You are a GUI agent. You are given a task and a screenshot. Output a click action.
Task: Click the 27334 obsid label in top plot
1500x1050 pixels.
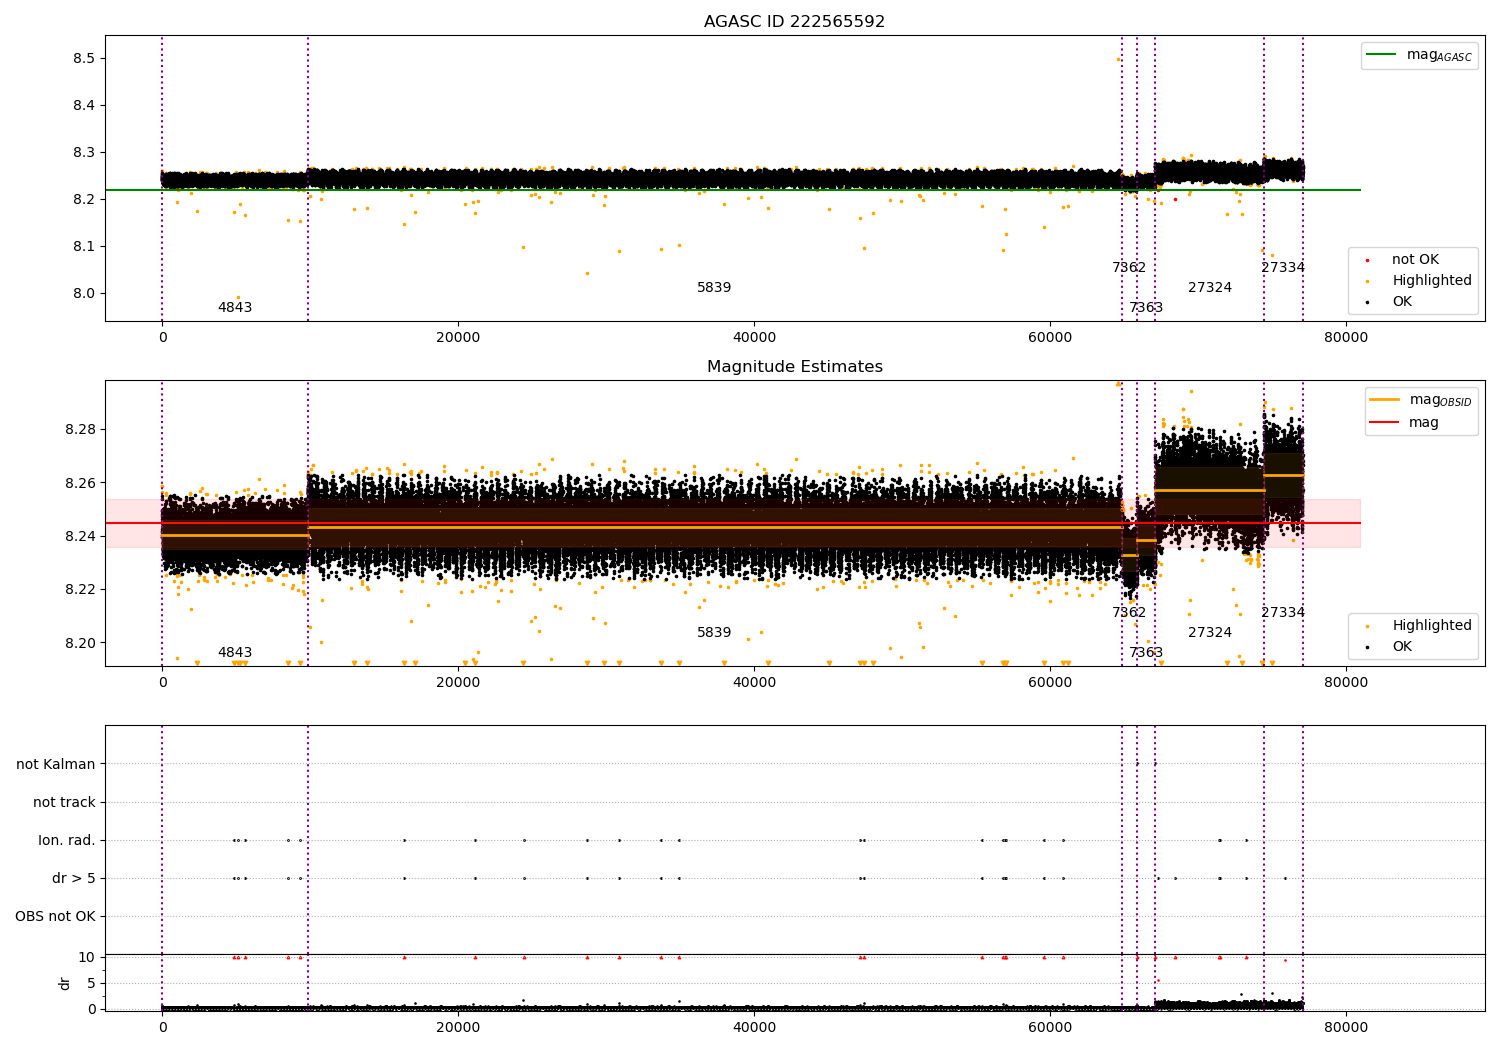point(1283,268)
